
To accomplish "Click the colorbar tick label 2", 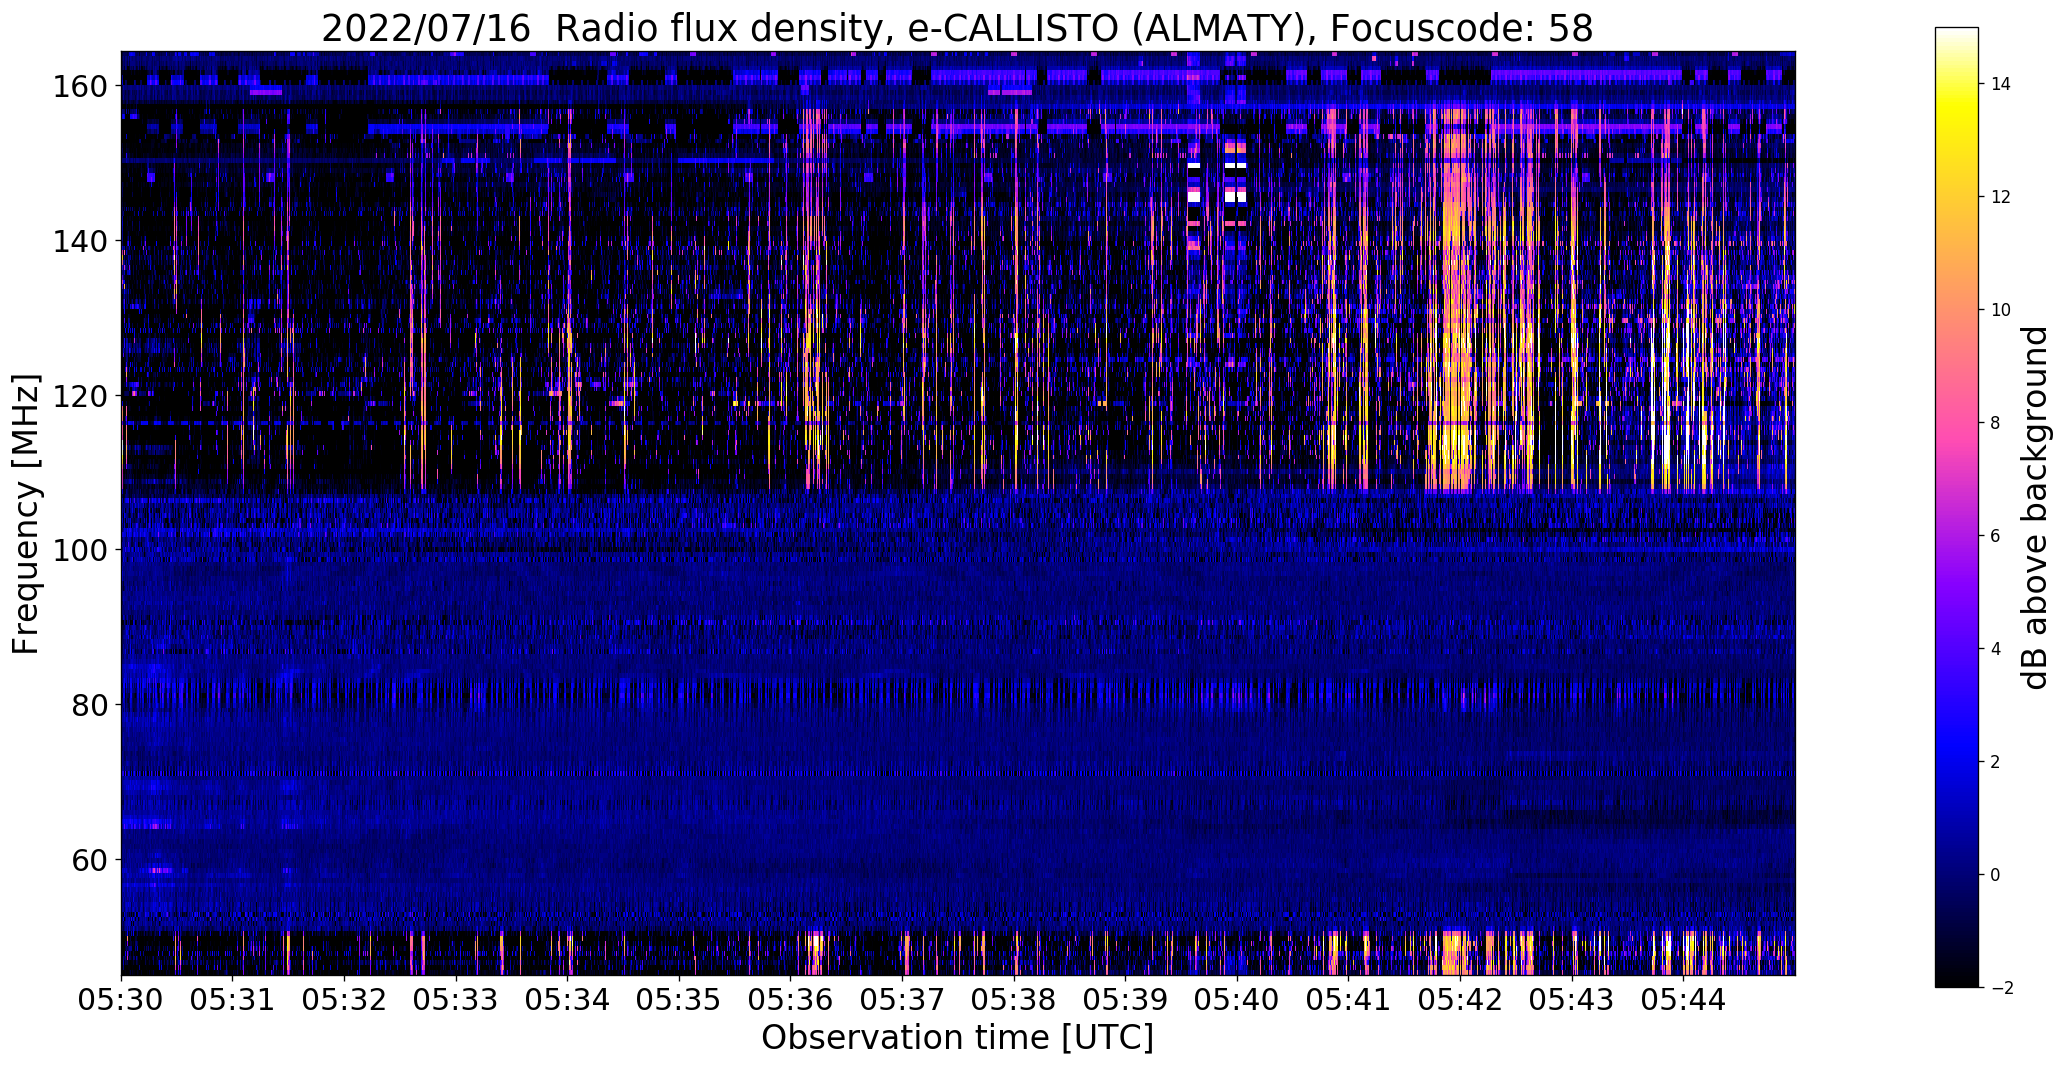I will (1996, 762).
